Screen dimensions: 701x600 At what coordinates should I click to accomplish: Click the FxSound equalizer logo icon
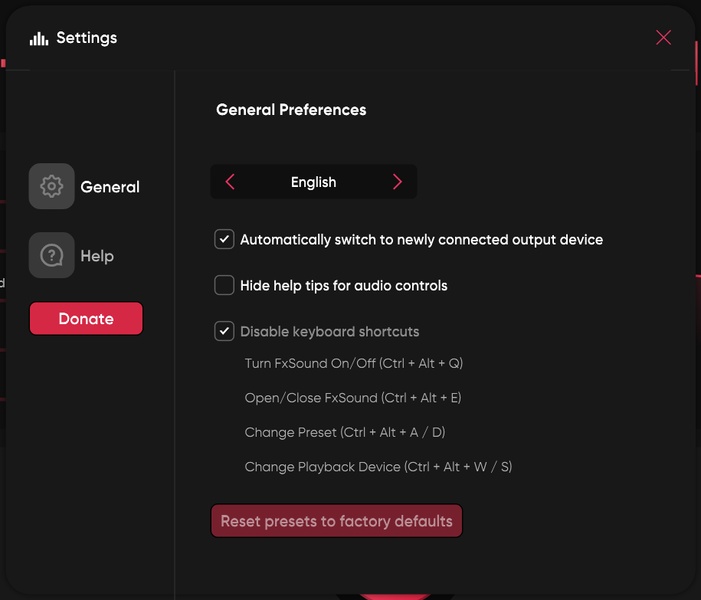[39, 38]
